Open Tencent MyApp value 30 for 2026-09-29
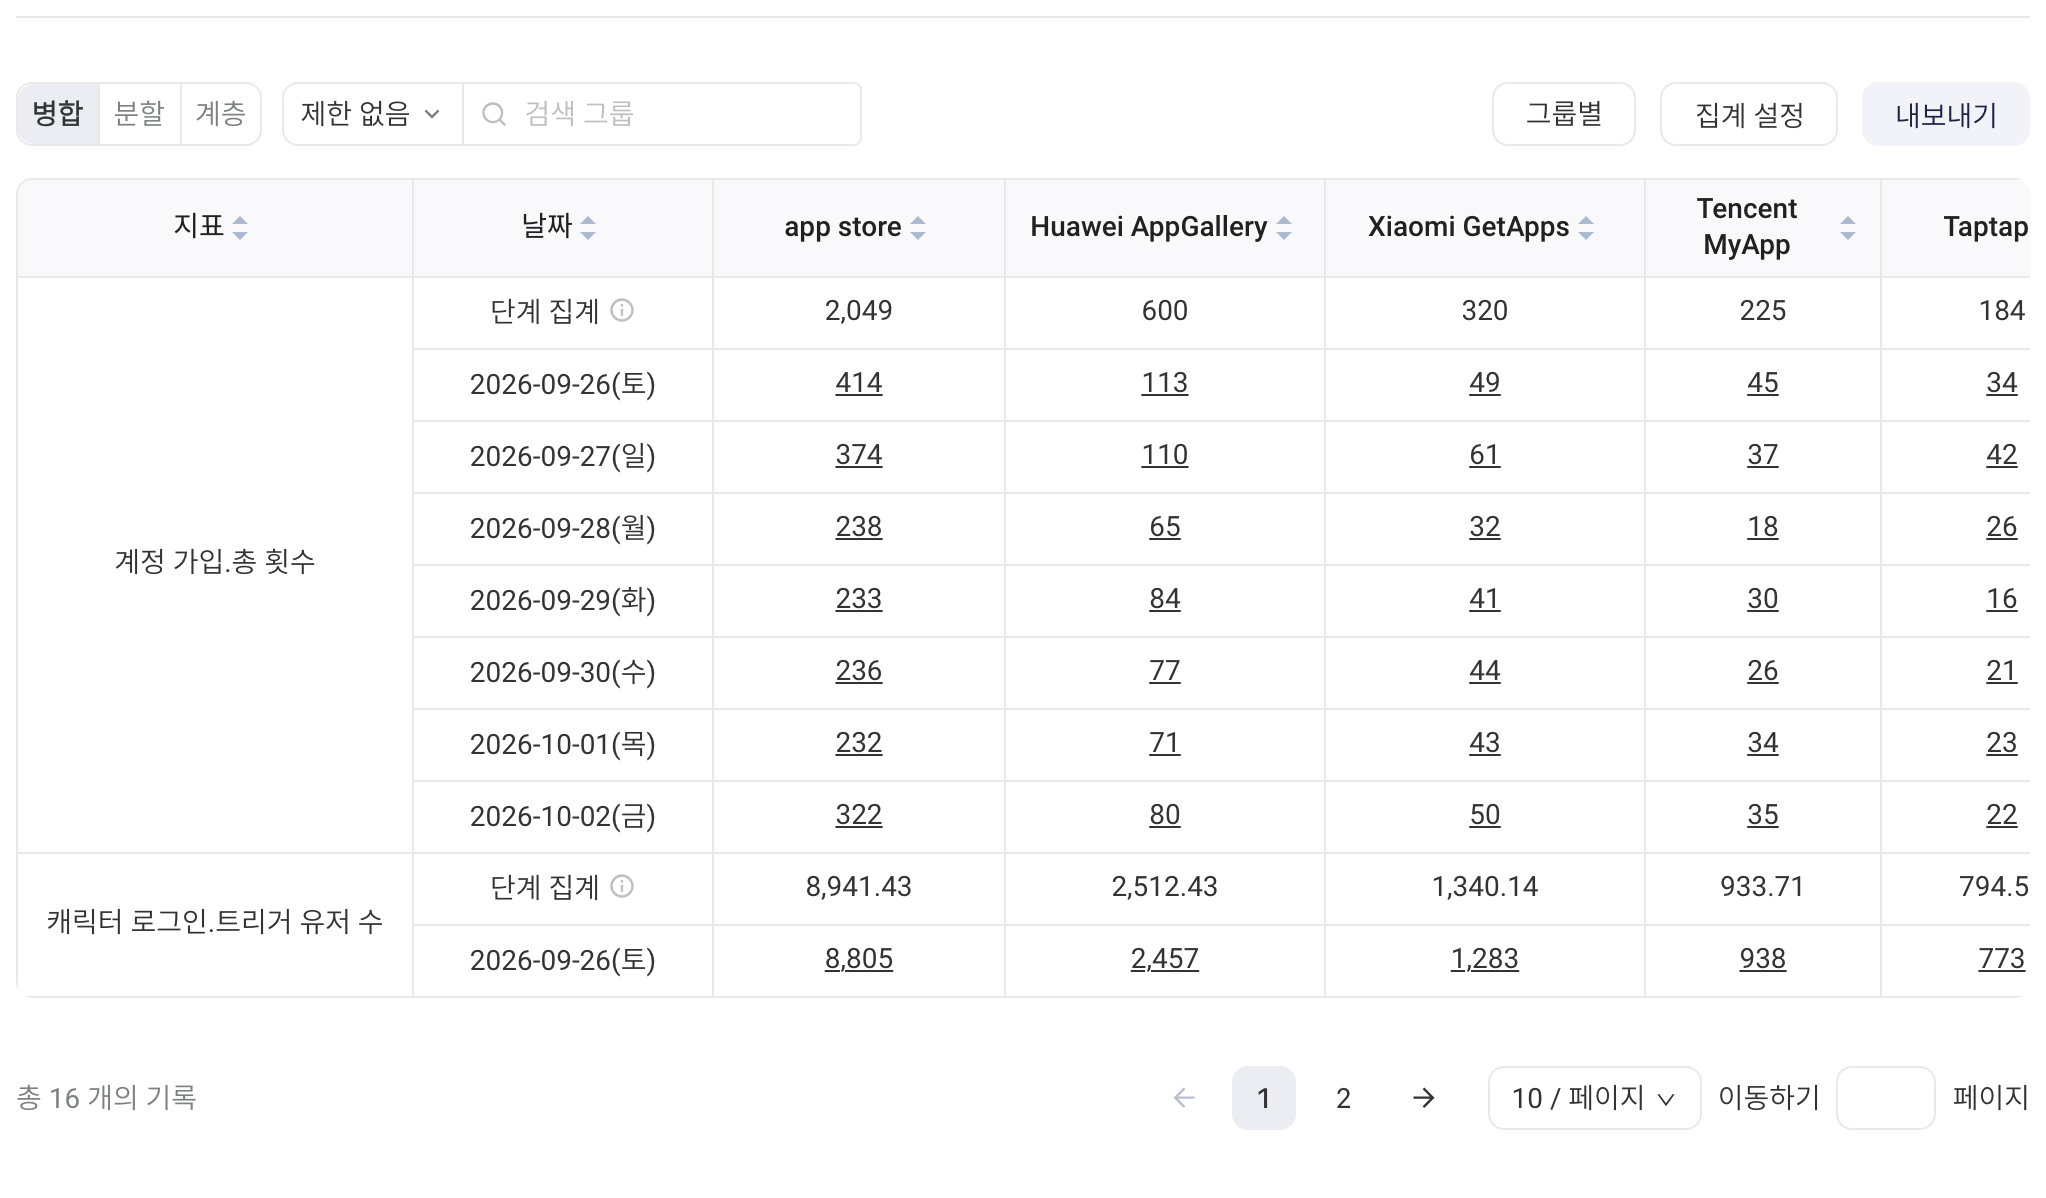 pos(1763,599)
